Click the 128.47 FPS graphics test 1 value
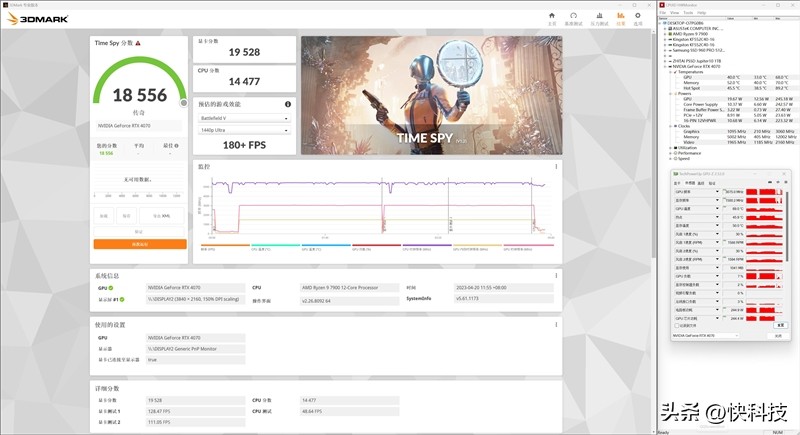 [x=195, y=411]
